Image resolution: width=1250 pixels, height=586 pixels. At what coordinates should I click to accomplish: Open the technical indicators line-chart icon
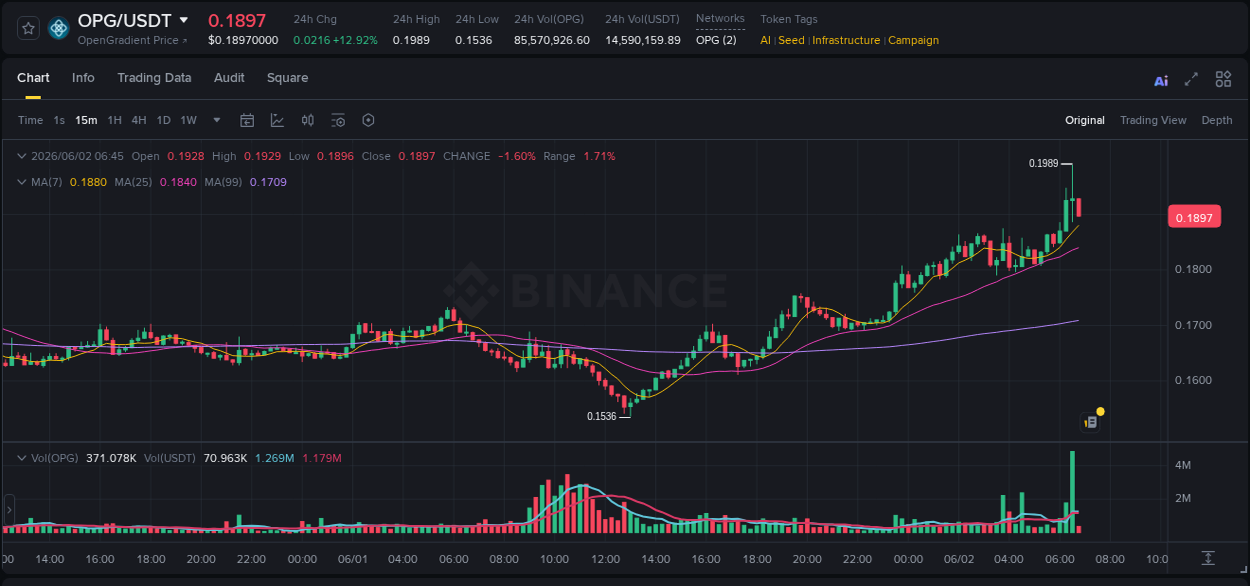[x=277, y=120]
